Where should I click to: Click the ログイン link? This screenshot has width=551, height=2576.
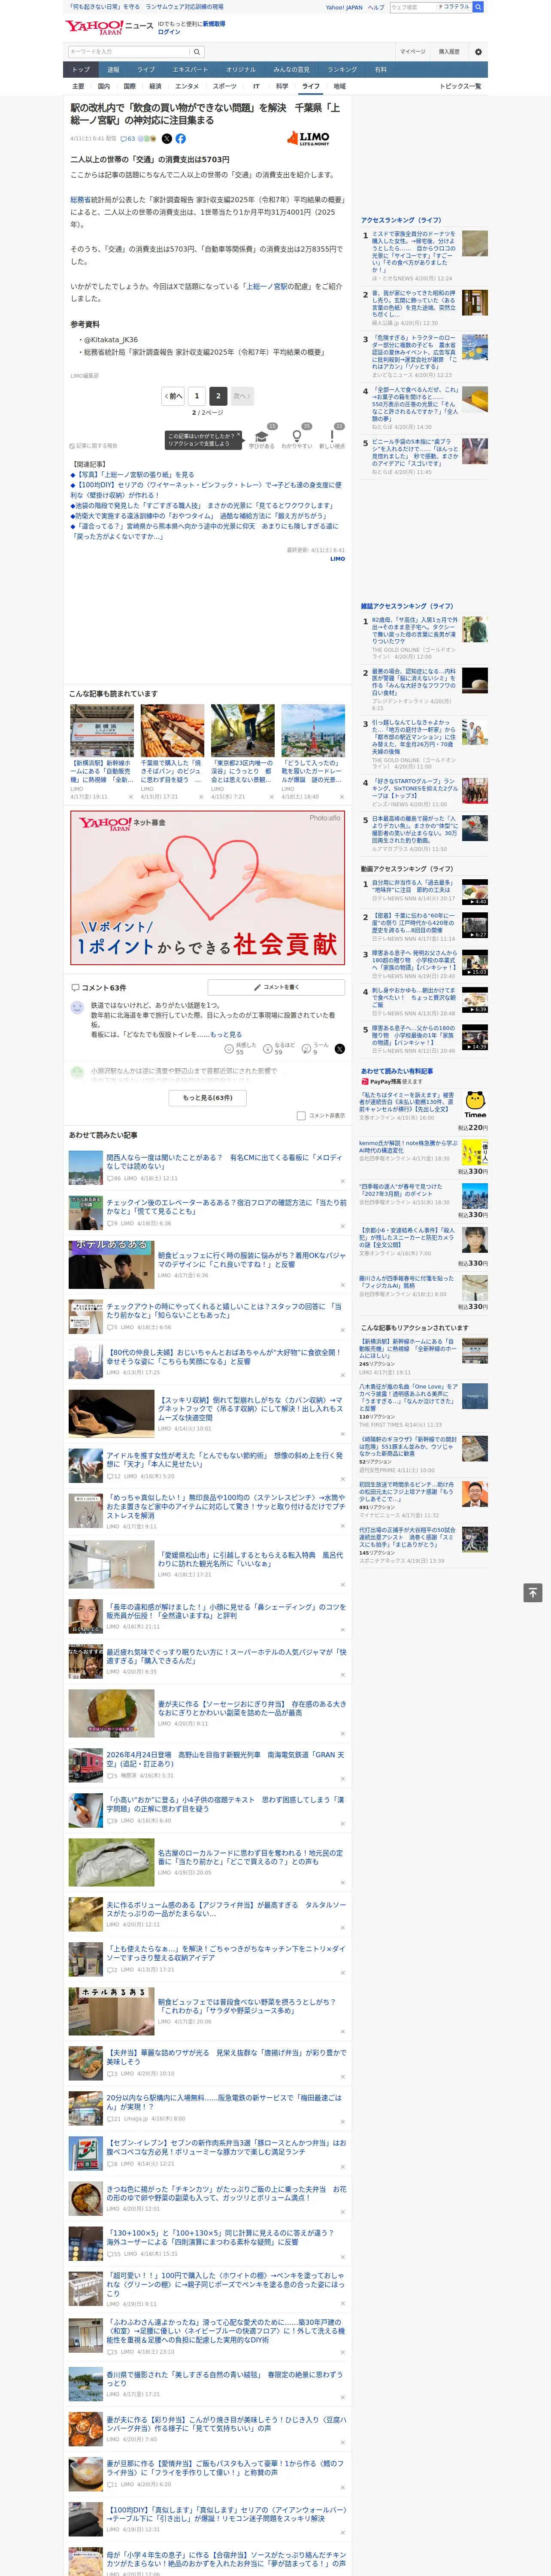(169, 32)
